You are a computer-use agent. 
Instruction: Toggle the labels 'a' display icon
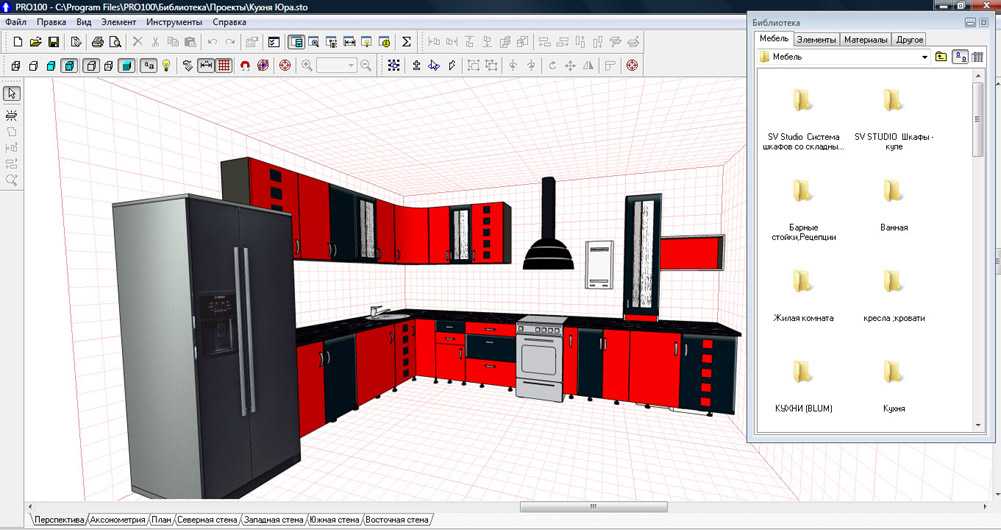coord(148,65)
